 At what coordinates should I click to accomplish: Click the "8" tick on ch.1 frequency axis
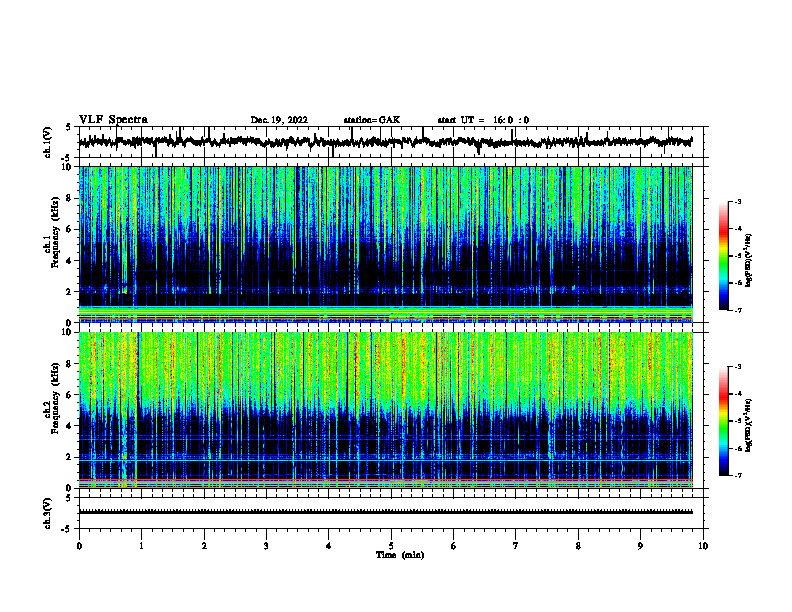69,198
